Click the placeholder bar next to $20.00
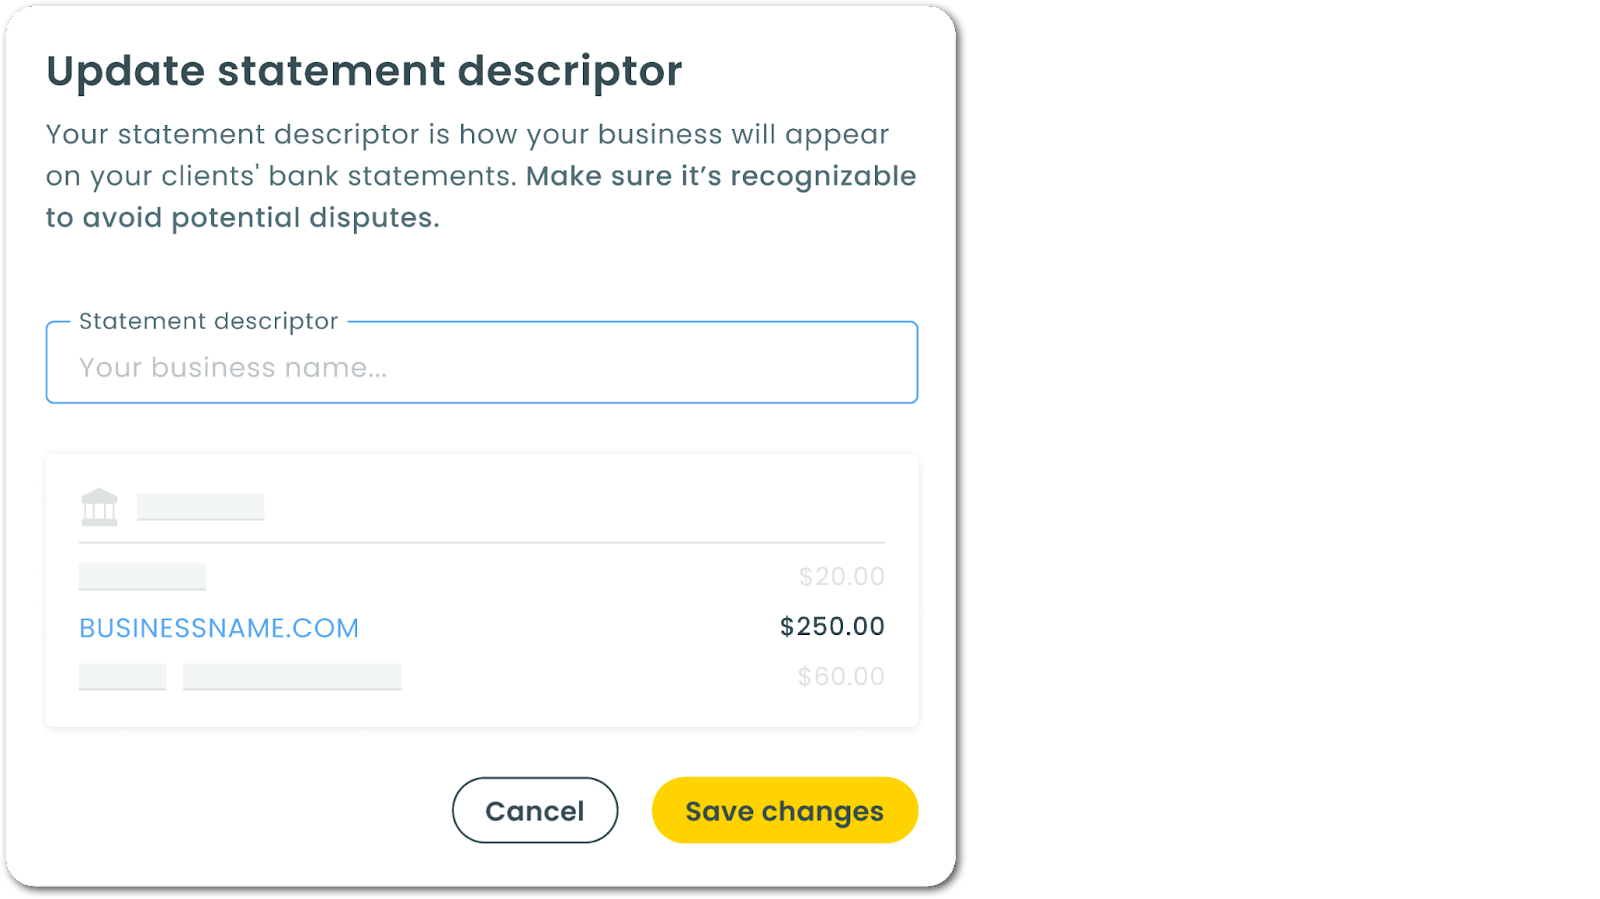This screenshot has height=899, width=1600. 142,577
